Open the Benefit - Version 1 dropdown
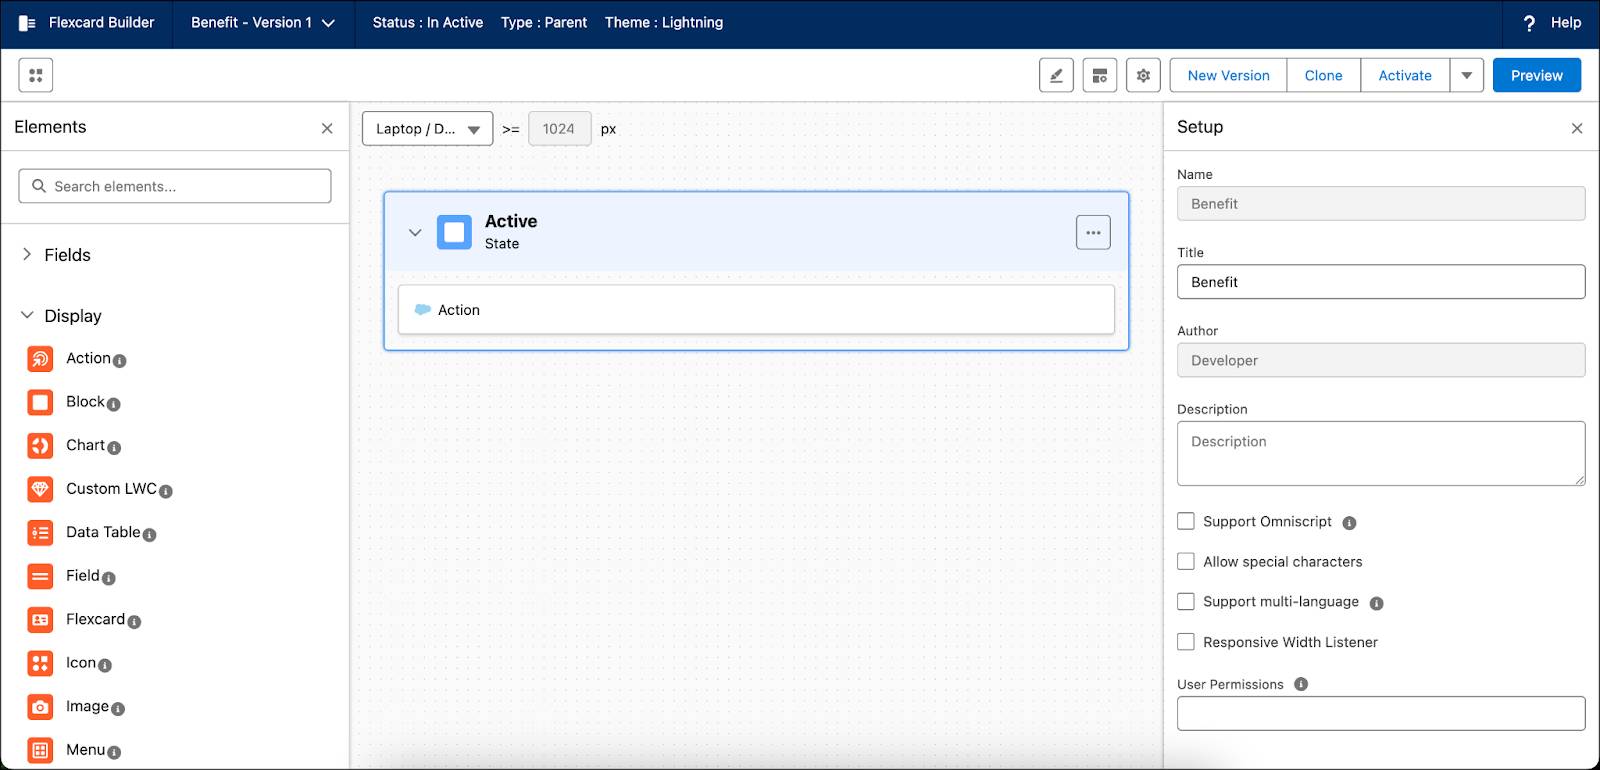 [263, 23]
